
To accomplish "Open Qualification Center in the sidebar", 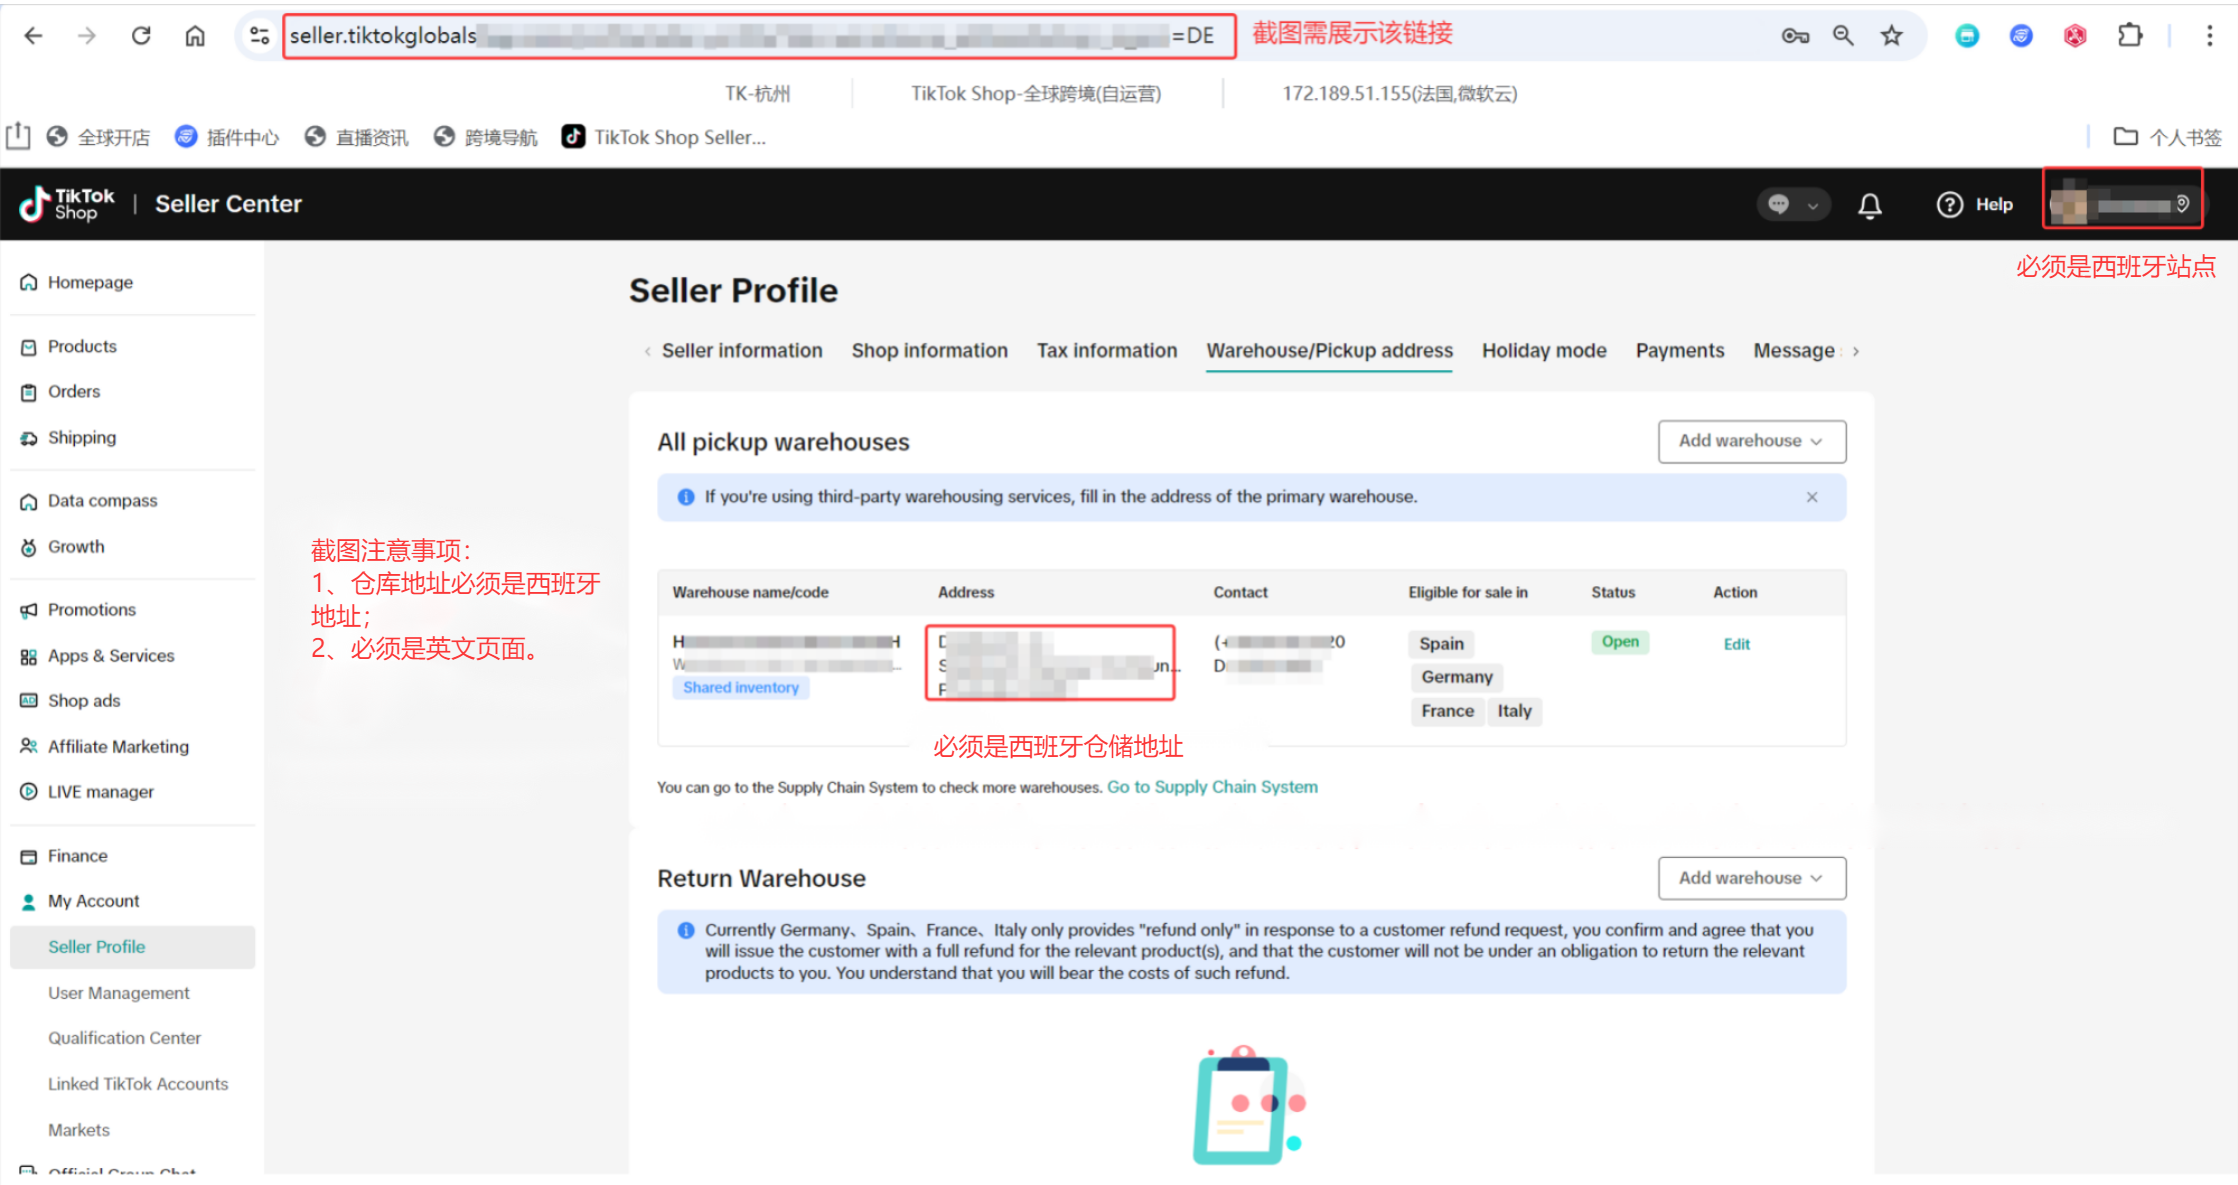I will pyautogui.click(x=125, y=1038).
